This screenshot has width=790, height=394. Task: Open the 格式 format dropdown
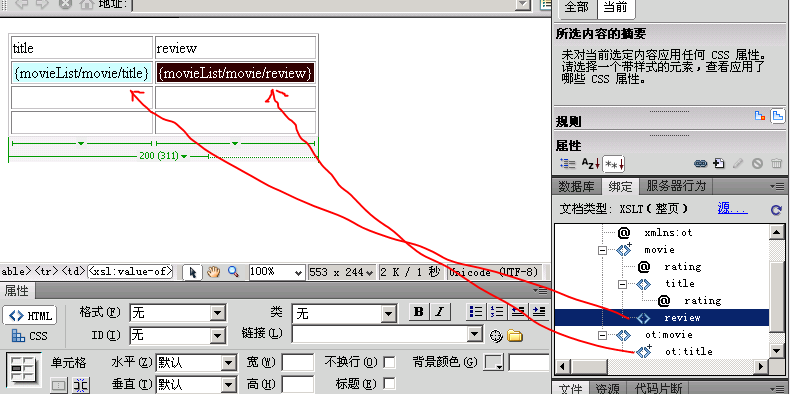point(177,313)
